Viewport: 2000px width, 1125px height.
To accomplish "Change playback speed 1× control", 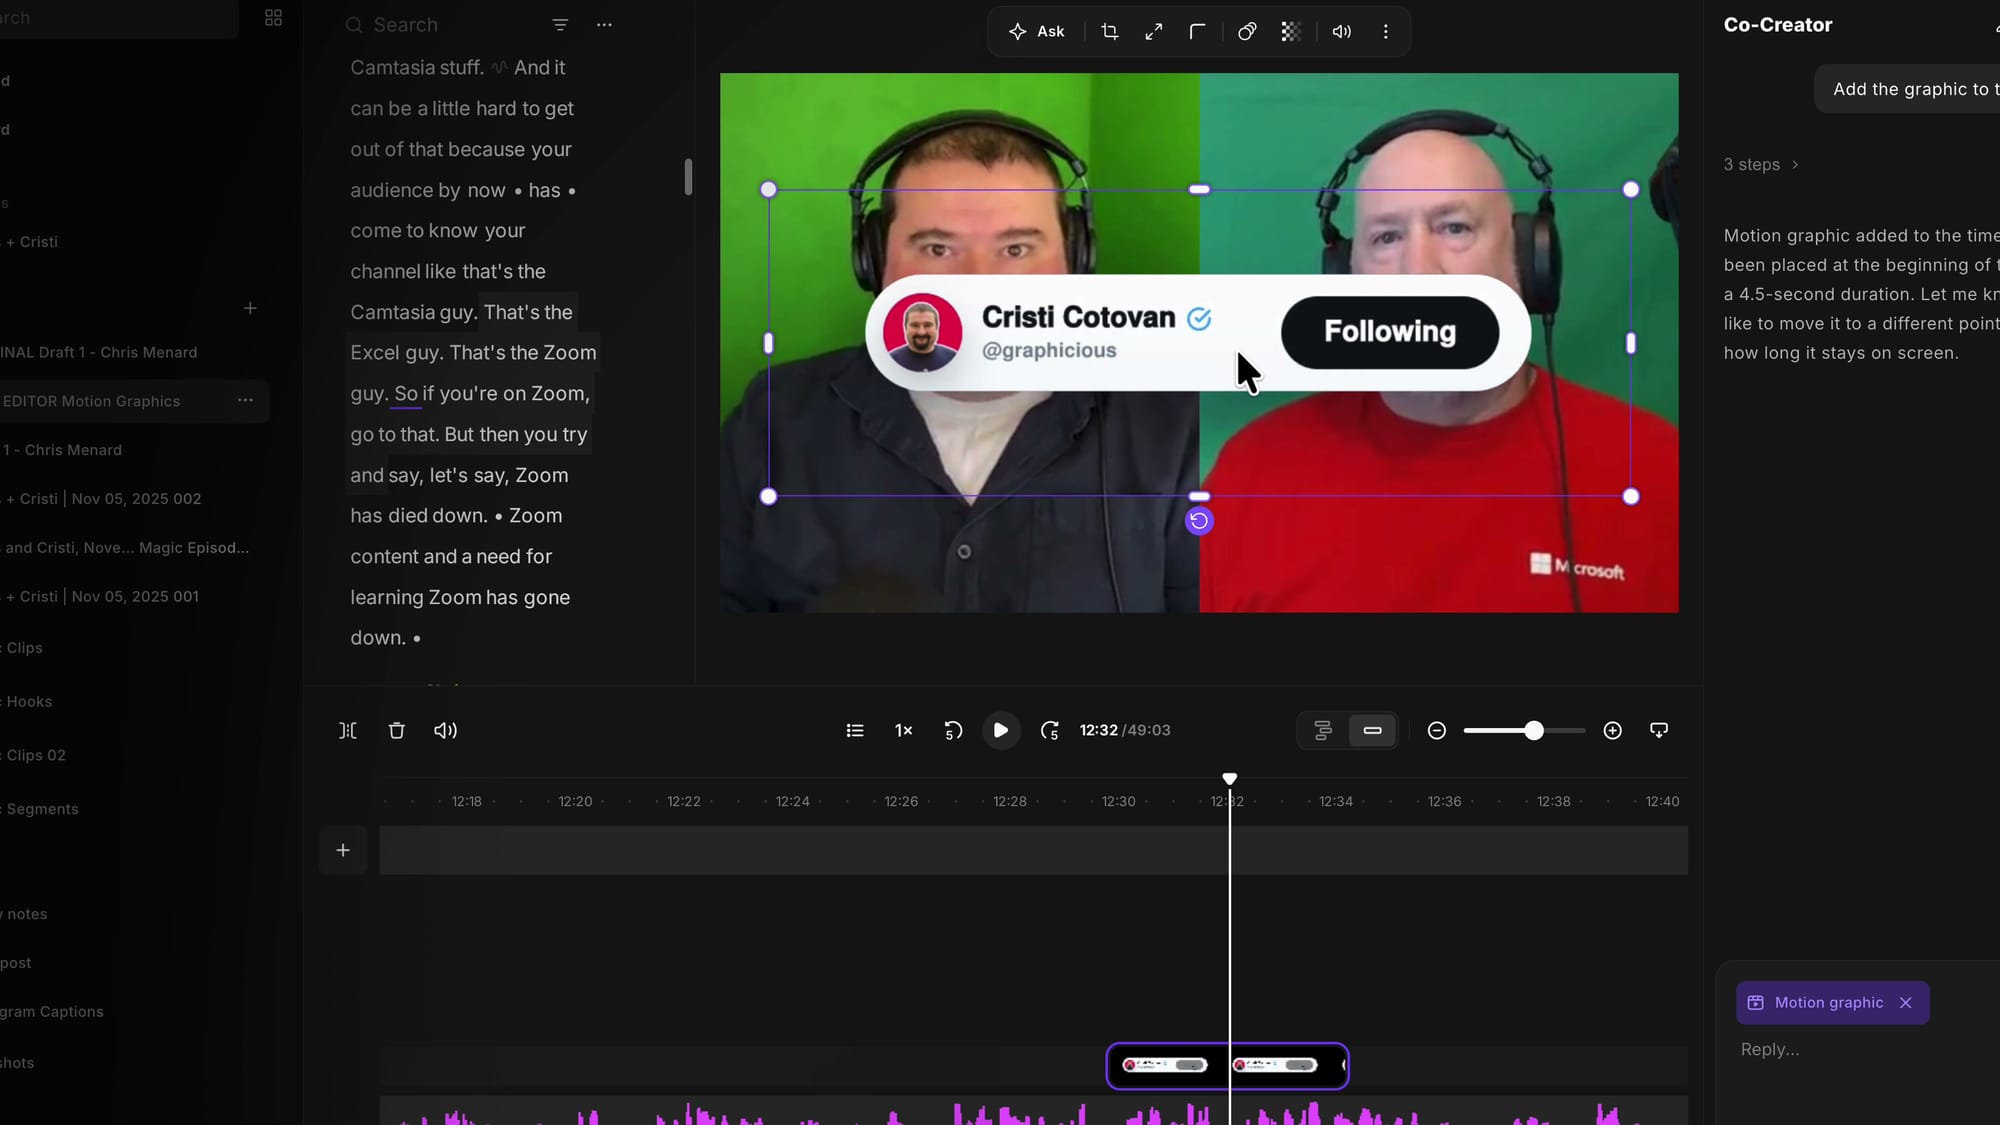I will pyautogui.click(x=904, y=731).
